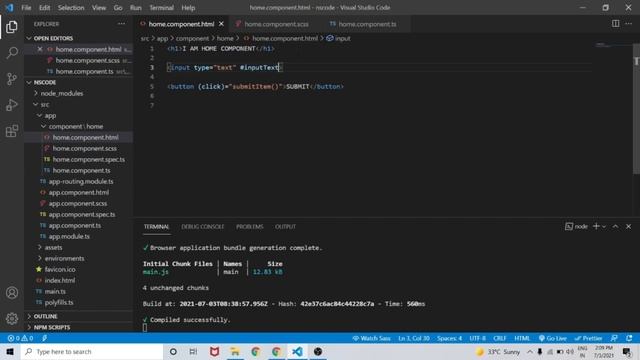The width and height of the screenshot is (640, 360).
Task: Switch to Debug Console panel tab
Action: pos(202,227)
